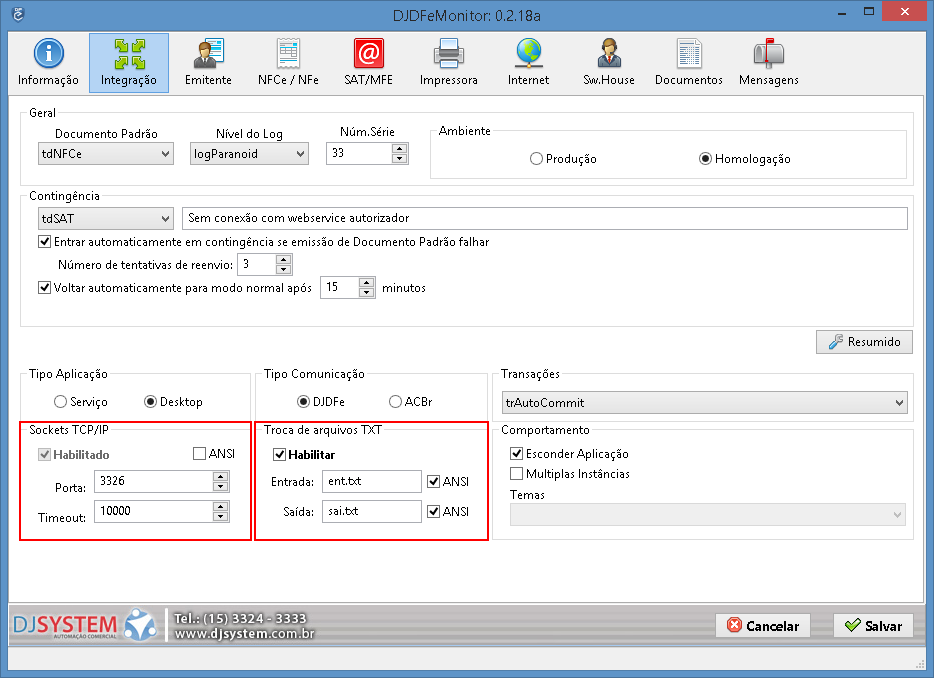Viewport: 934px width, 678px height.
Task: Toggle ANSI checkbox for Saída file
Action: click(x=434, y=511)
